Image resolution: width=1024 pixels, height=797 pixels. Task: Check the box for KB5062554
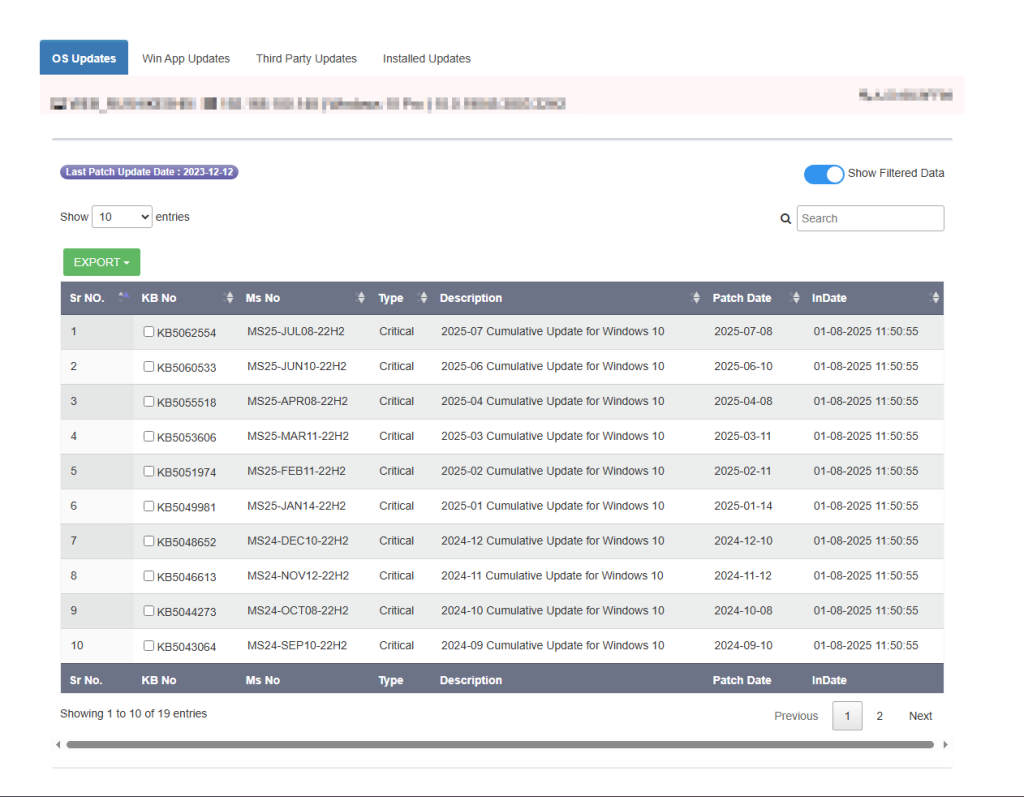tap(149, 332)
